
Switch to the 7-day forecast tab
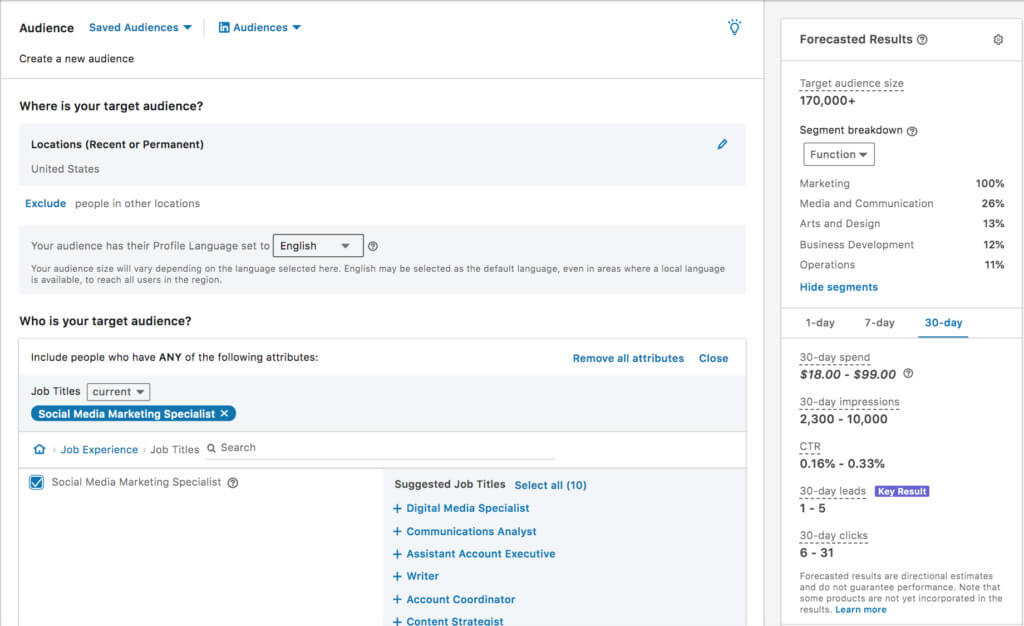881,322
